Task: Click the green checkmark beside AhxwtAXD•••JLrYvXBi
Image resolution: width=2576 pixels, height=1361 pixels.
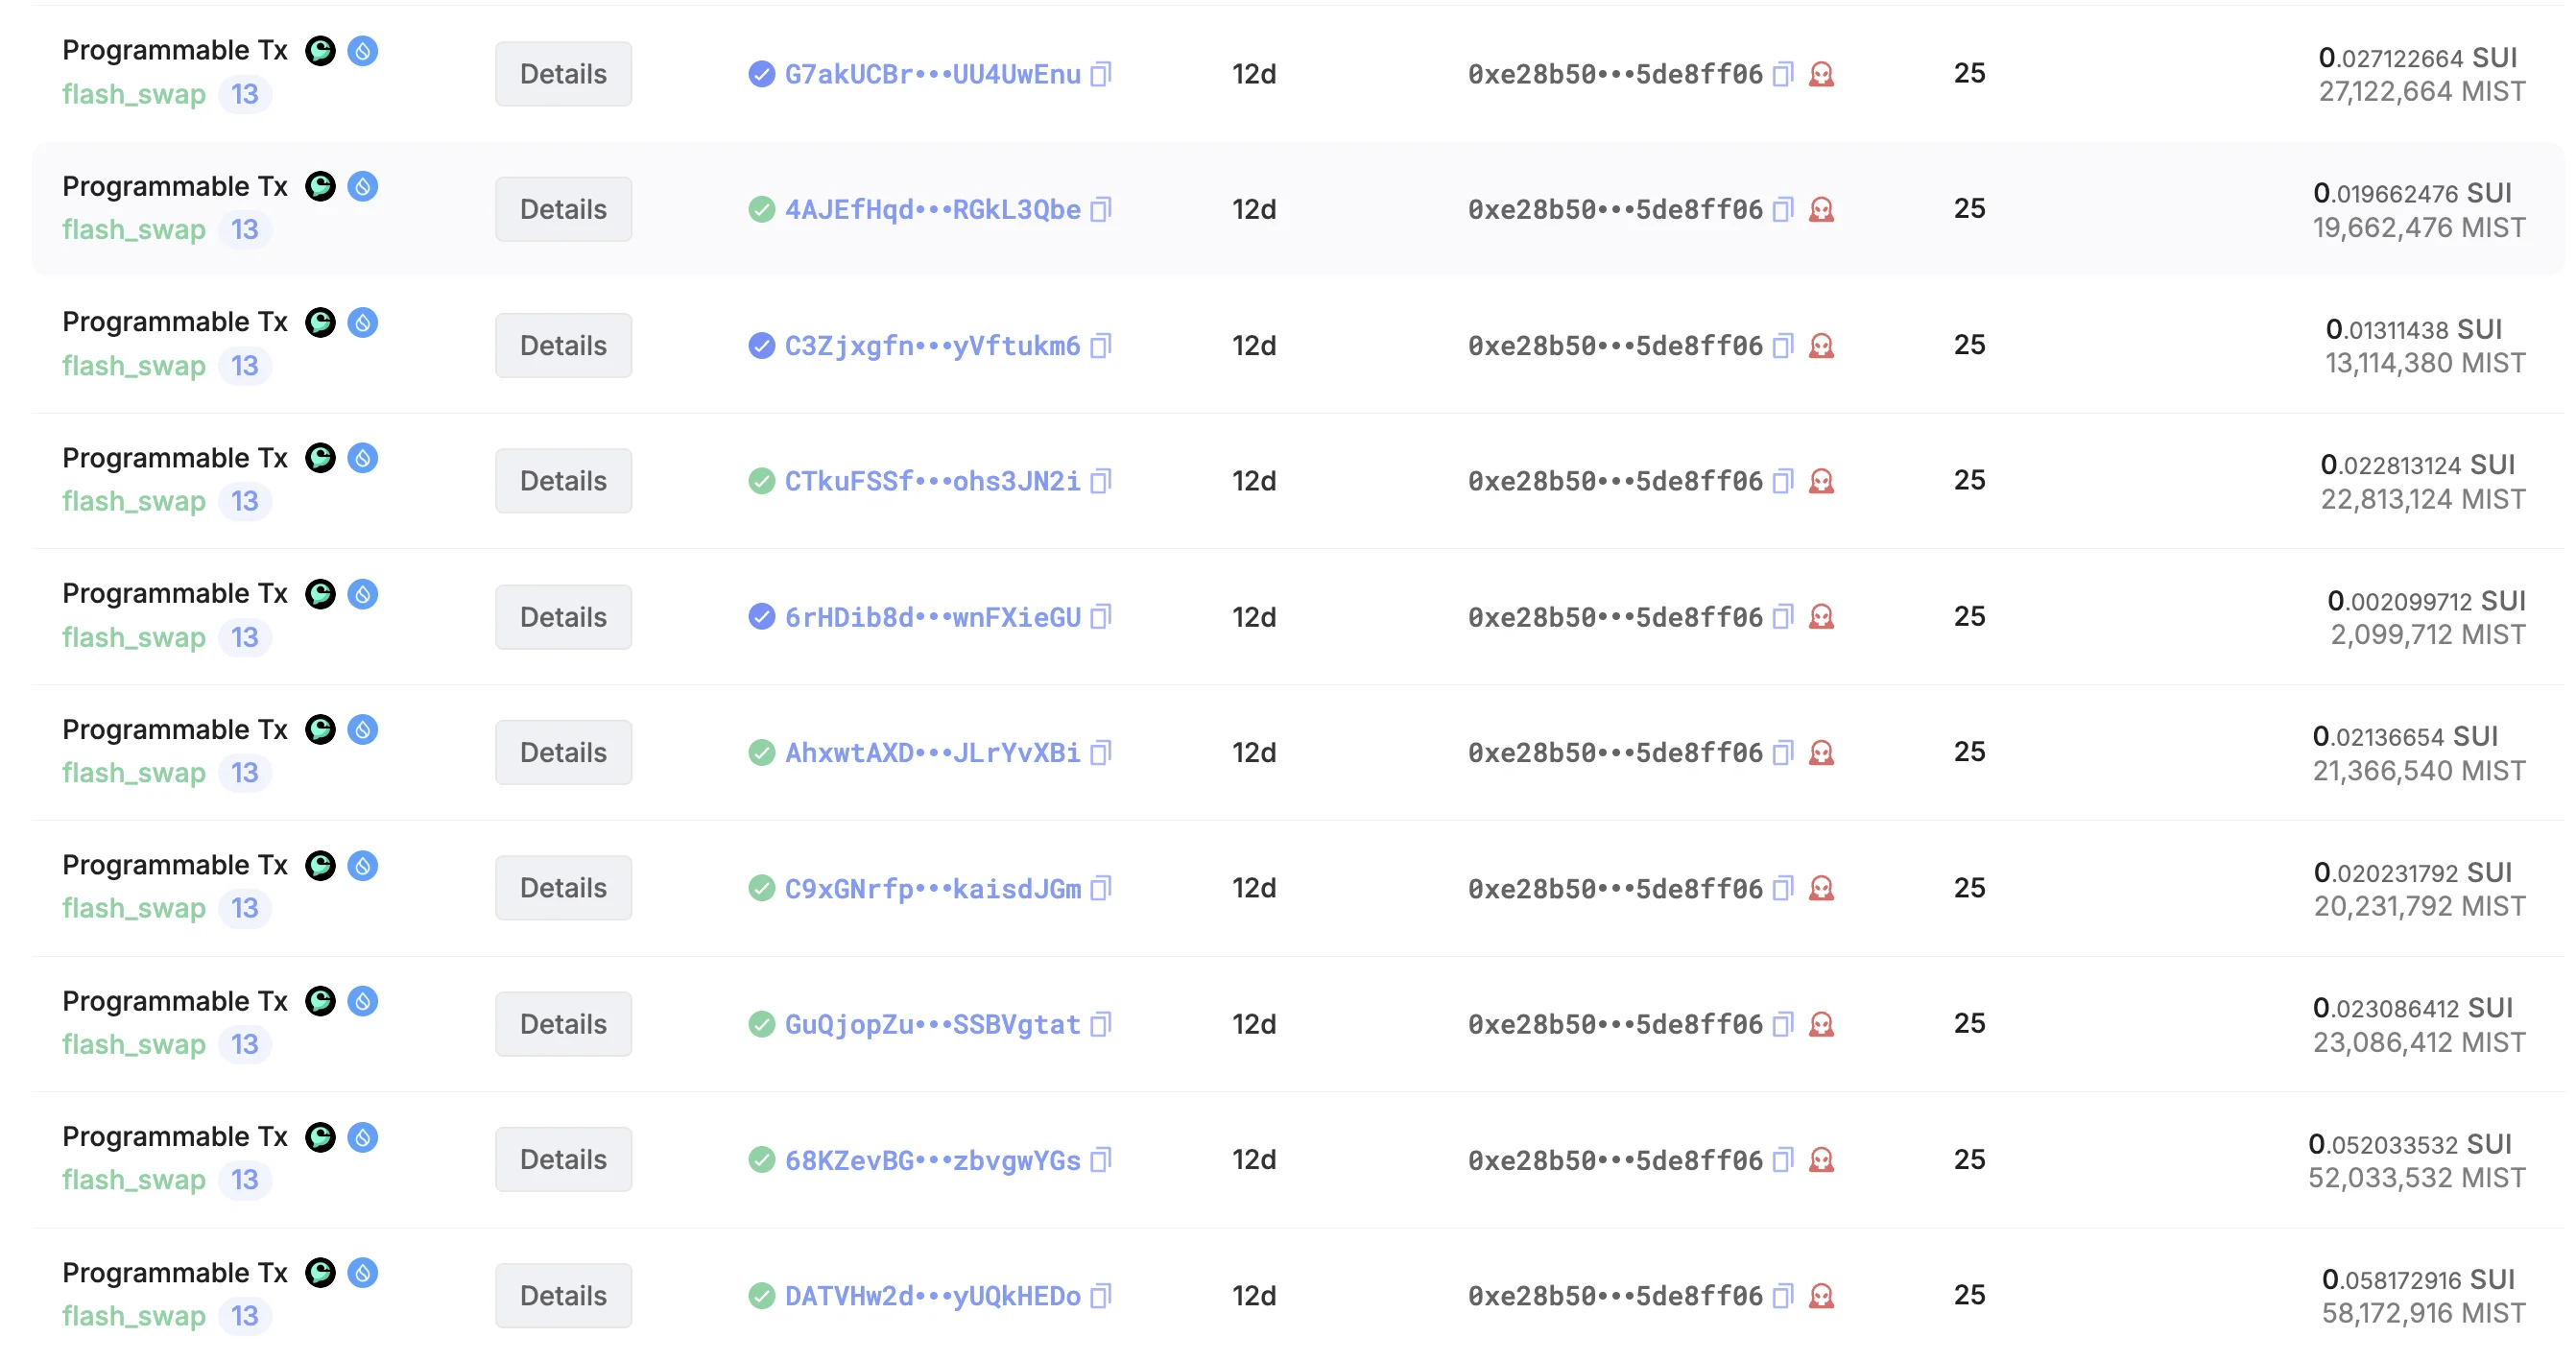Action: coord(761,752)
